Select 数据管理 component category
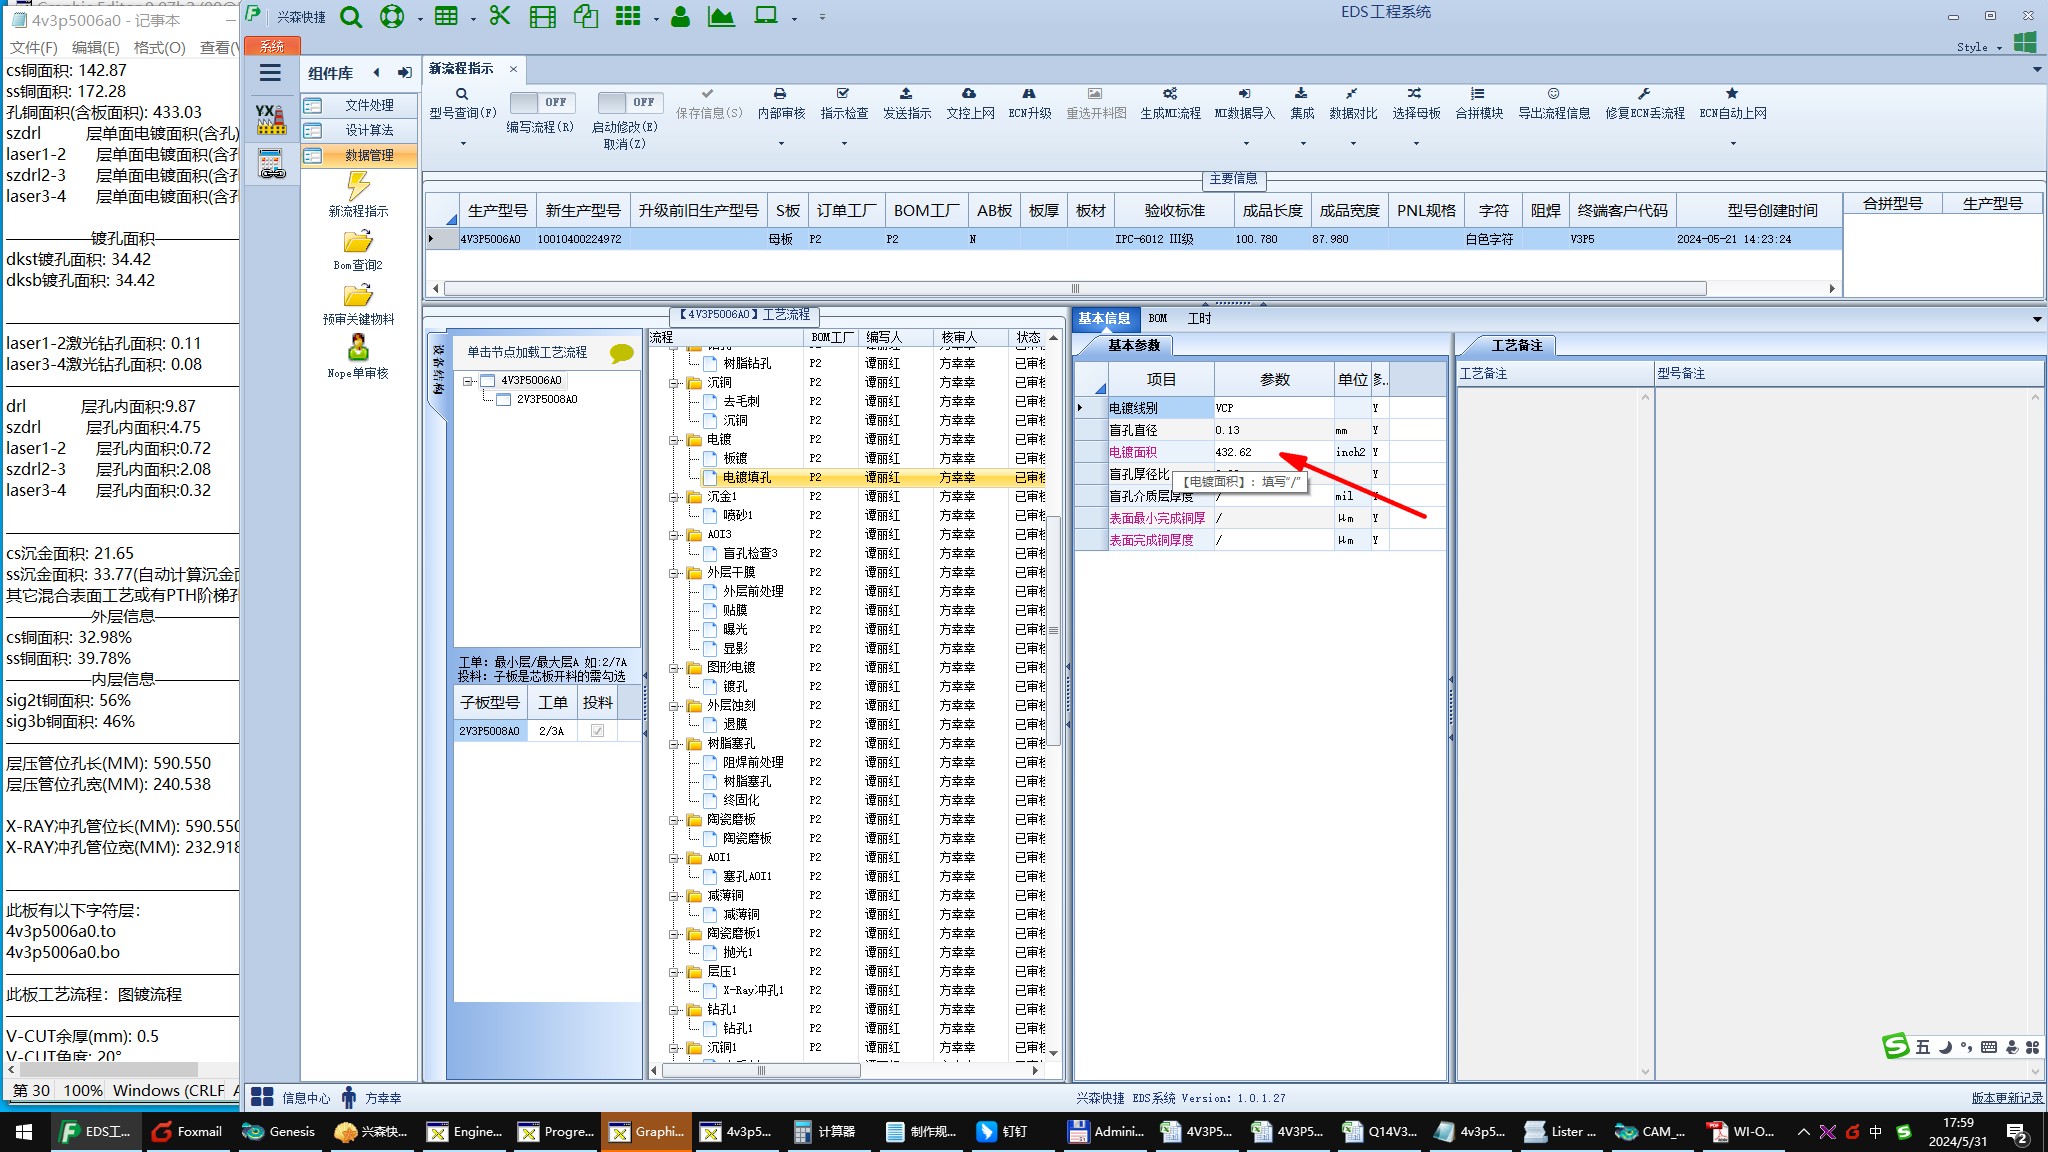 tap(358, 155)
